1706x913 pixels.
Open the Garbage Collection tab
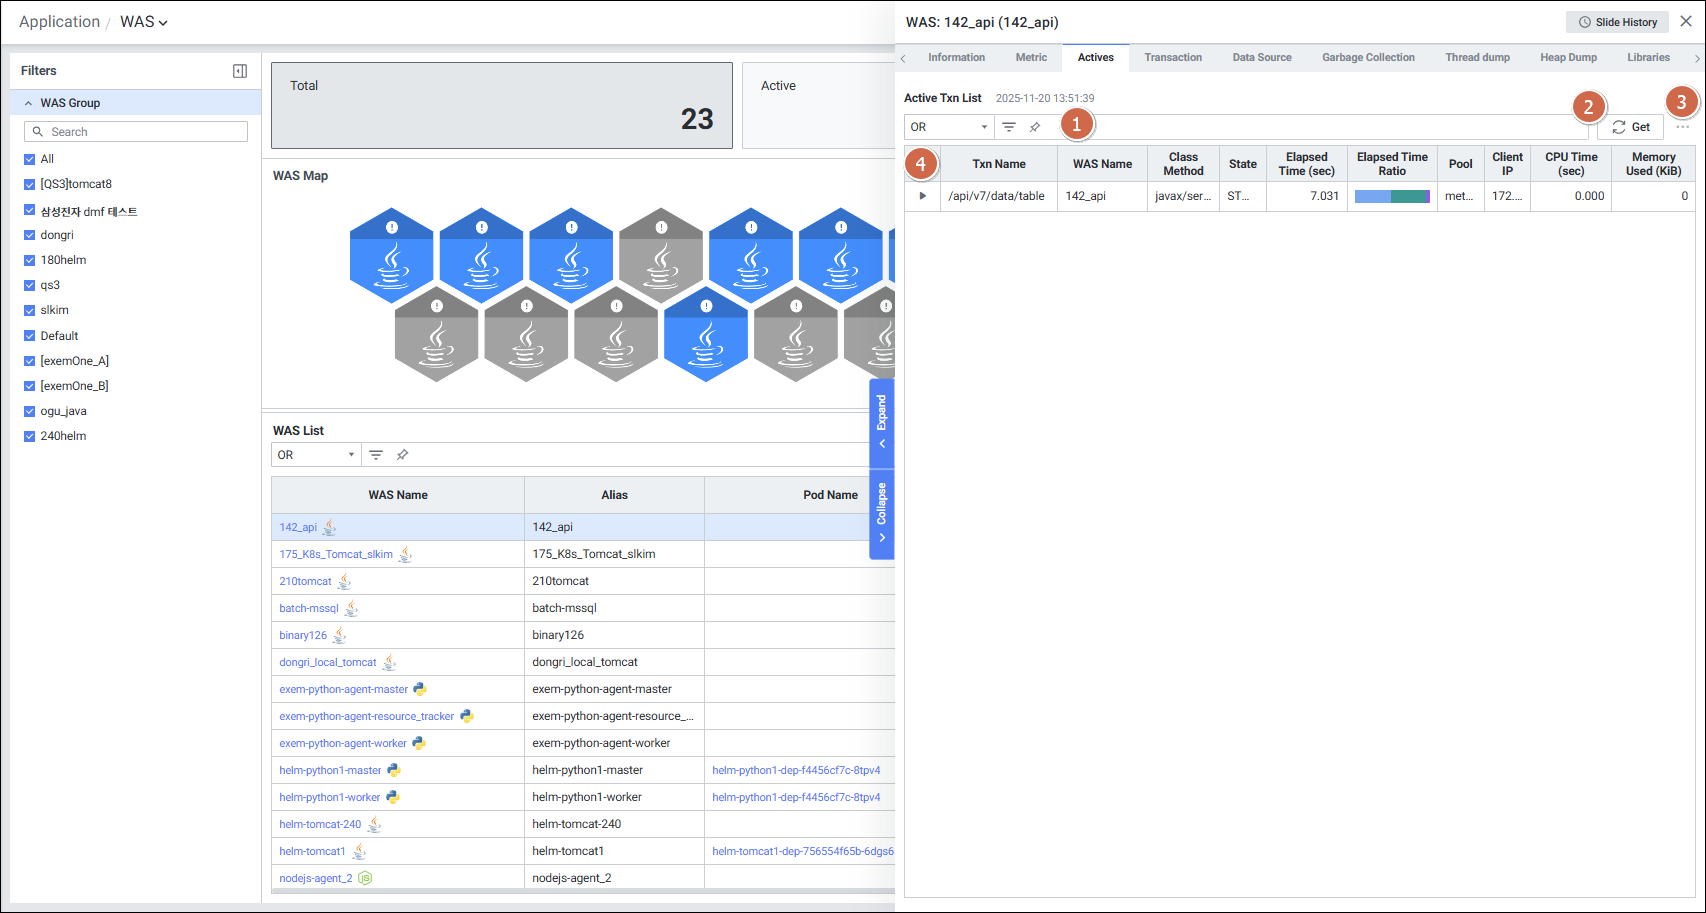click(1368, 58)
